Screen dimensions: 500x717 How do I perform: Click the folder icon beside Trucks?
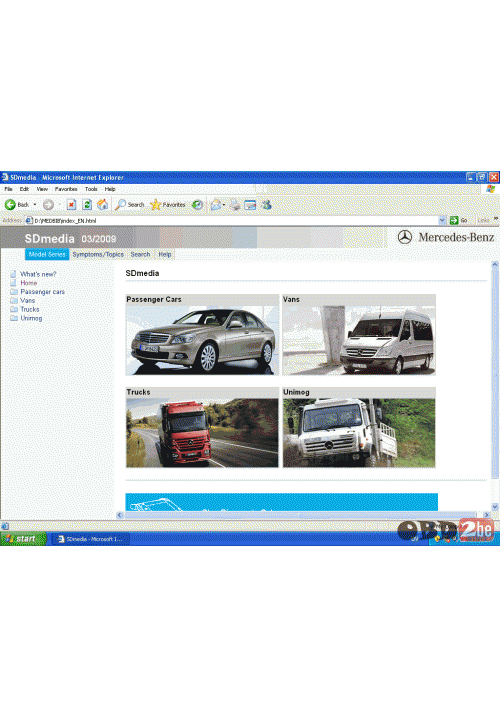(14, 309)
